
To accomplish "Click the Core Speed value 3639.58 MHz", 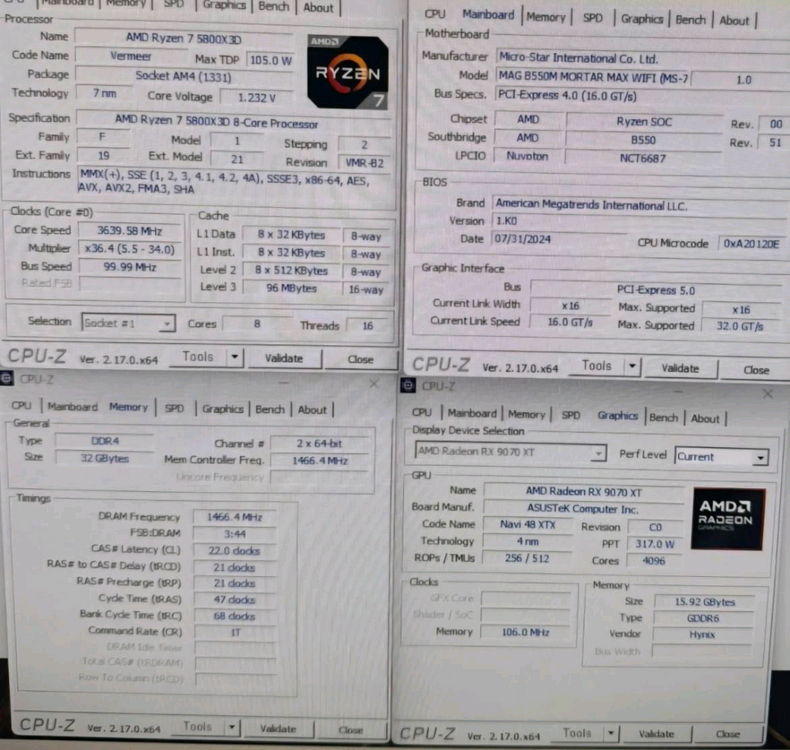I will [x=130, y=231].
